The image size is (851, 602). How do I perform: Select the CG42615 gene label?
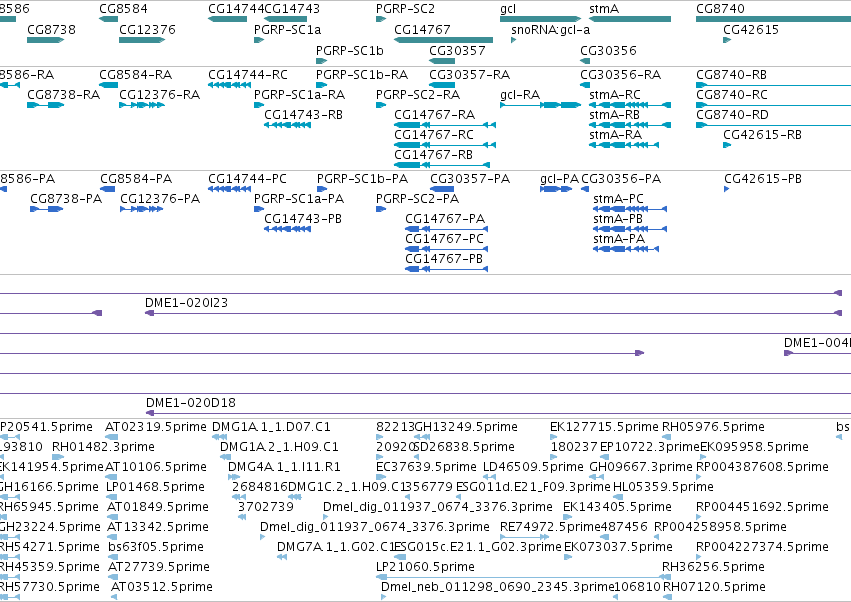pos(751,30)
